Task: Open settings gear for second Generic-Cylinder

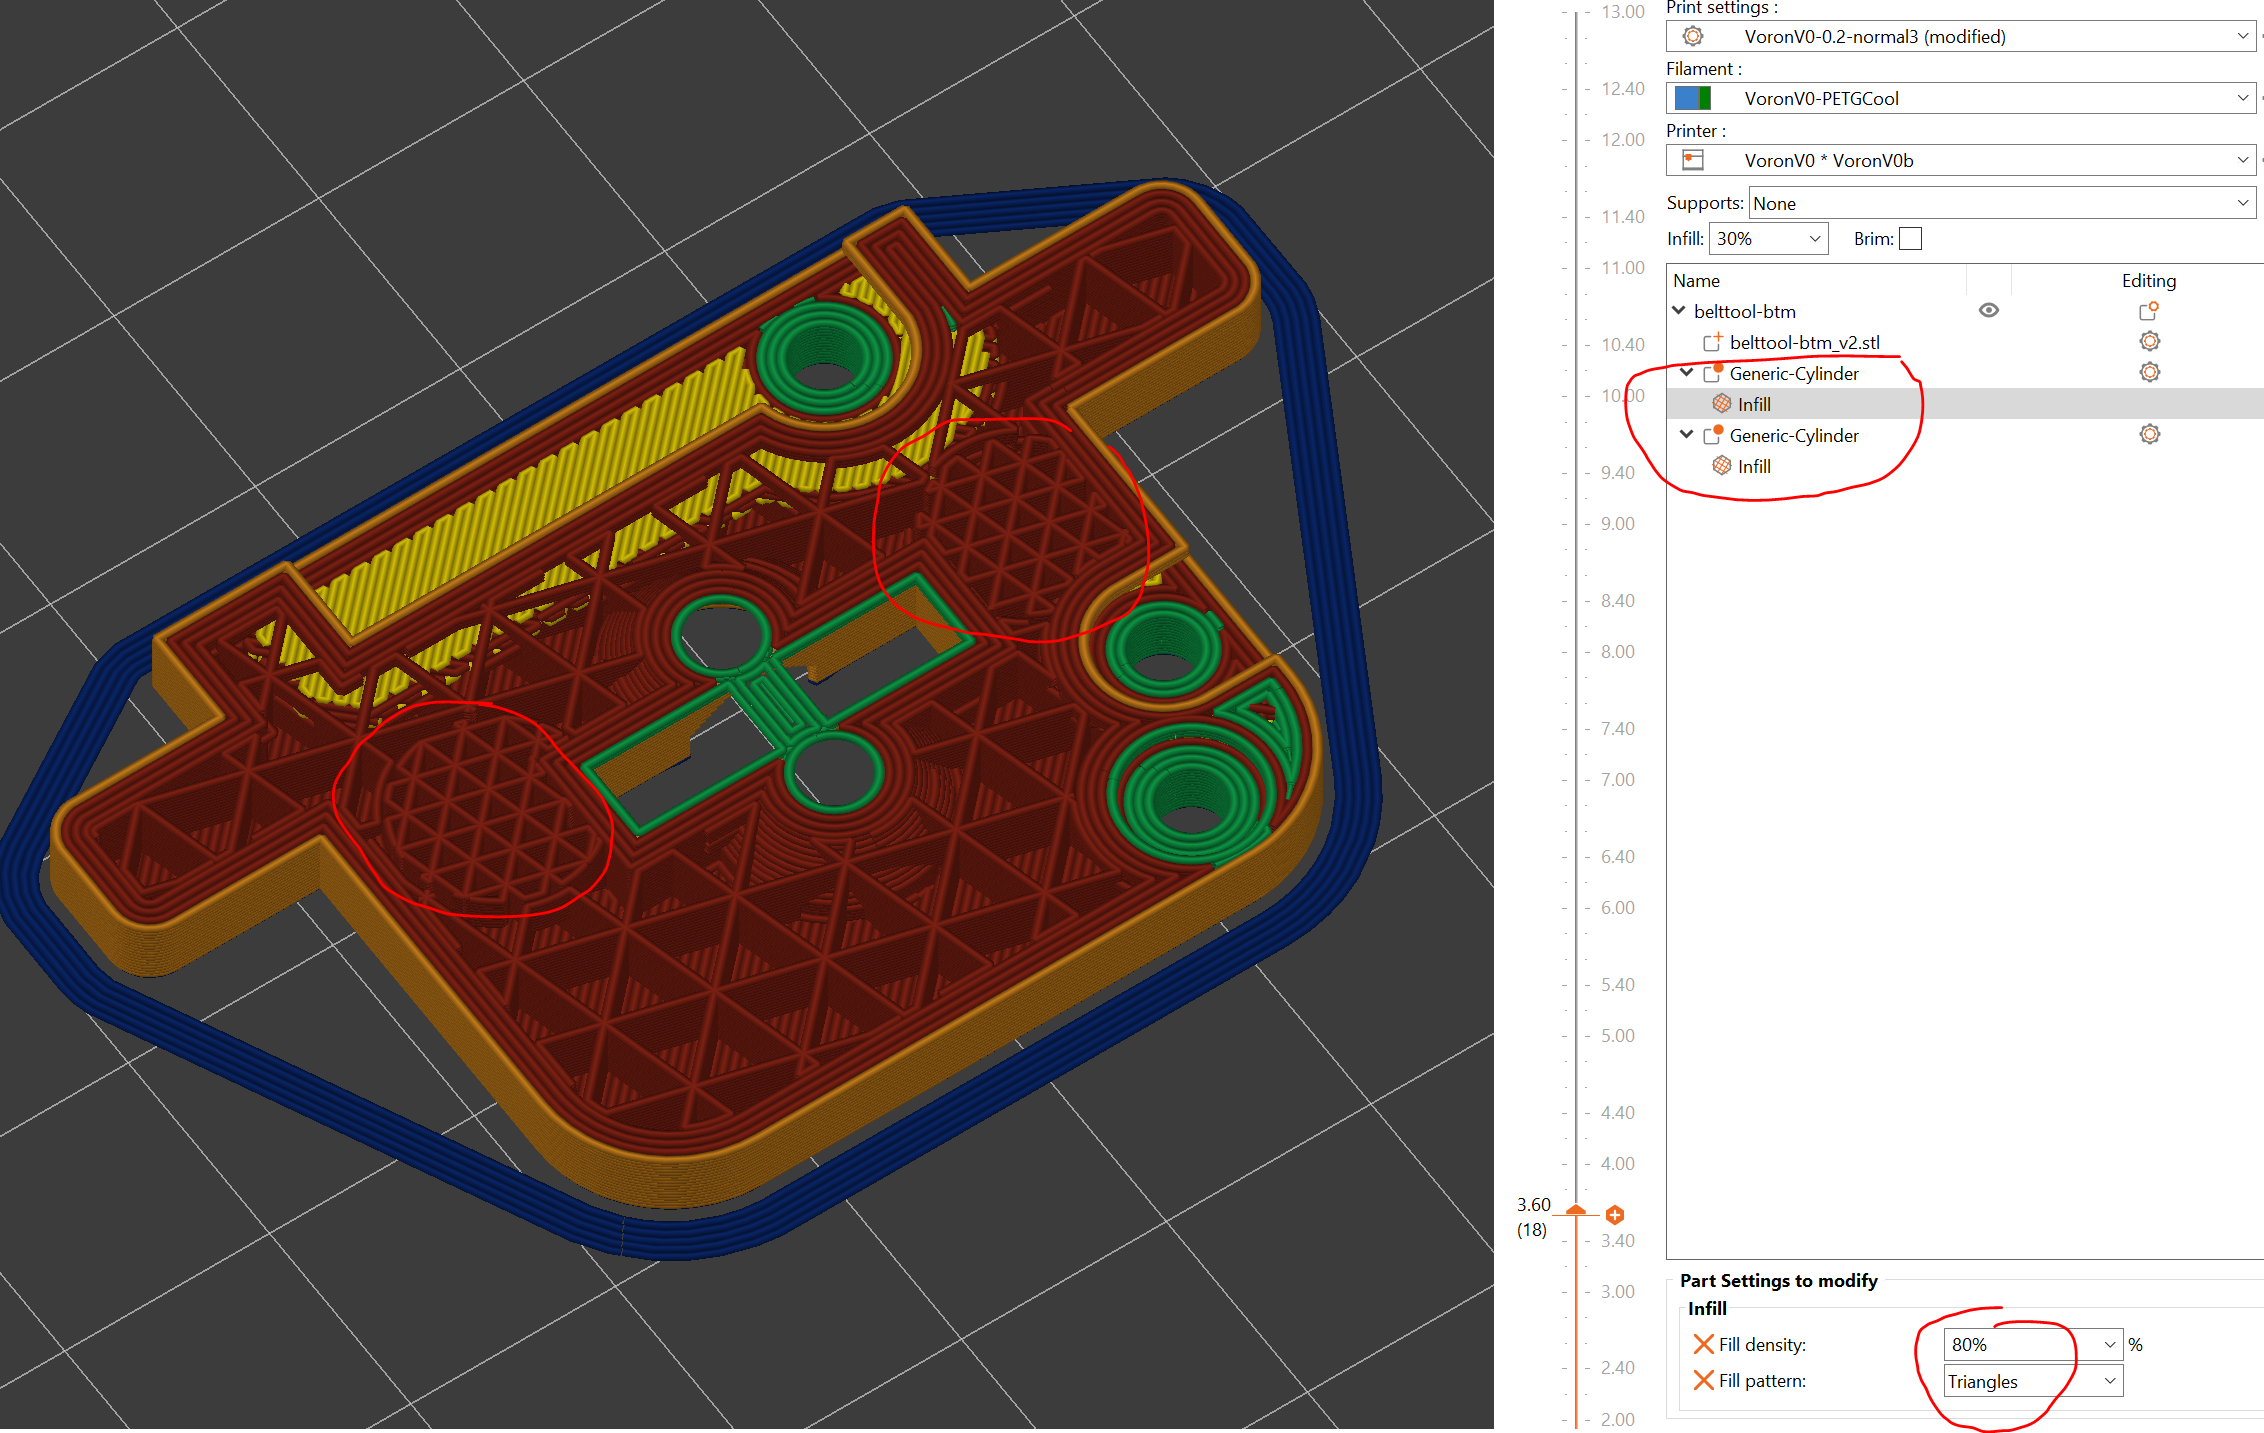Action: [2149, 433]
